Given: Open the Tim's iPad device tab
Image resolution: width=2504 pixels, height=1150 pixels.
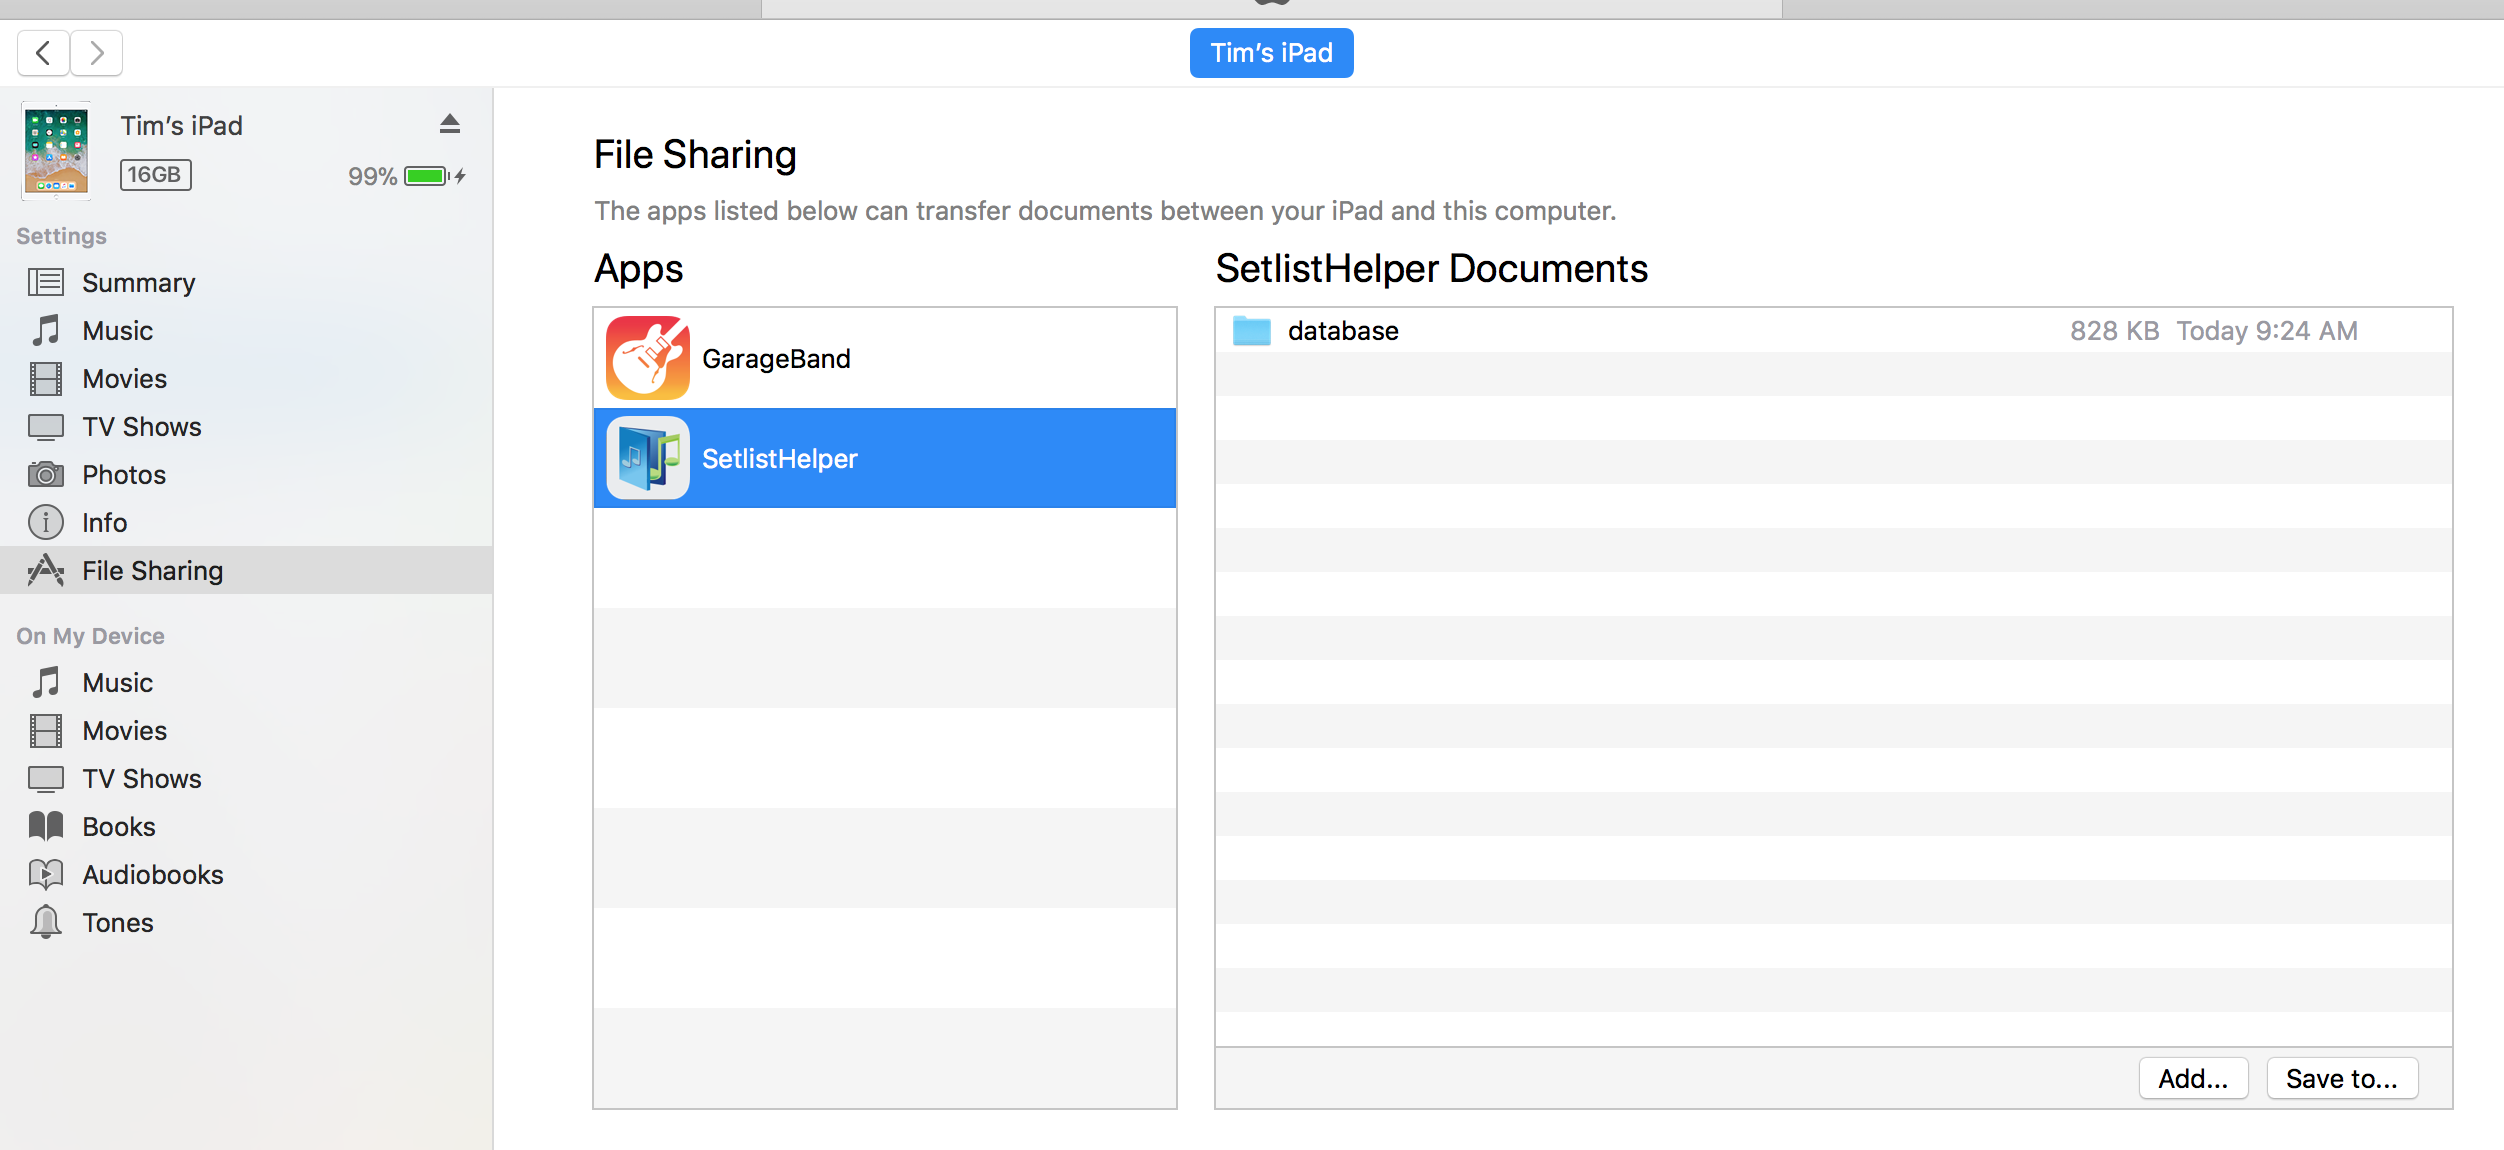Looking at the screenshot, I should coord(1271,52).
